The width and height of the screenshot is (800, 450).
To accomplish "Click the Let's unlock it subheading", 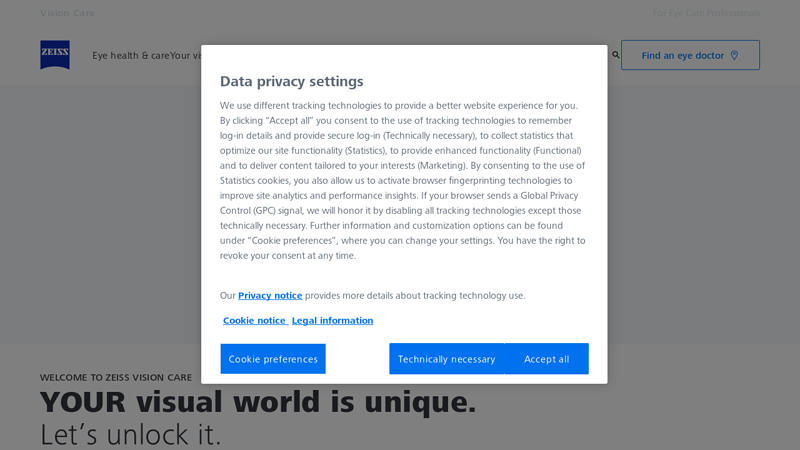I will pos(131,435).
